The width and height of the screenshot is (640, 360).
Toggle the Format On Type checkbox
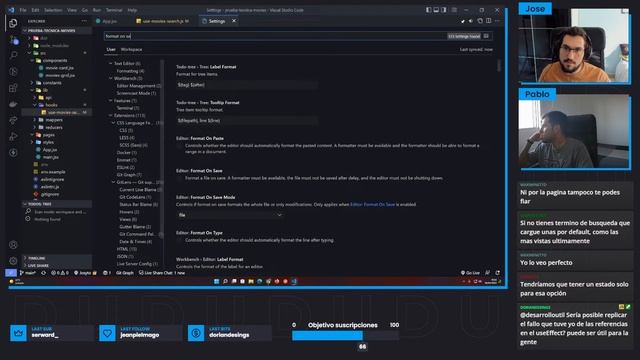pyautogui.click(x=180, y=240)
